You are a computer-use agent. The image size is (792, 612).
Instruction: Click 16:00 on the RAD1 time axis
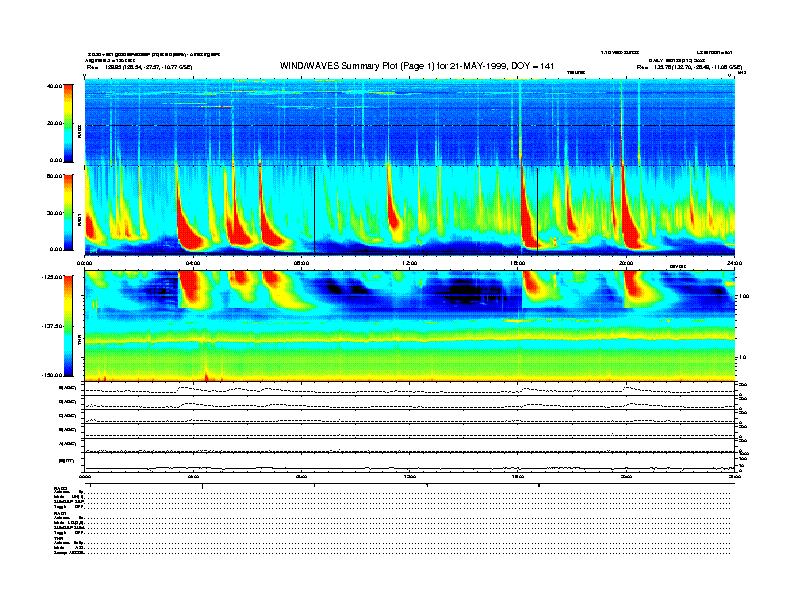[x=518, y=263]
